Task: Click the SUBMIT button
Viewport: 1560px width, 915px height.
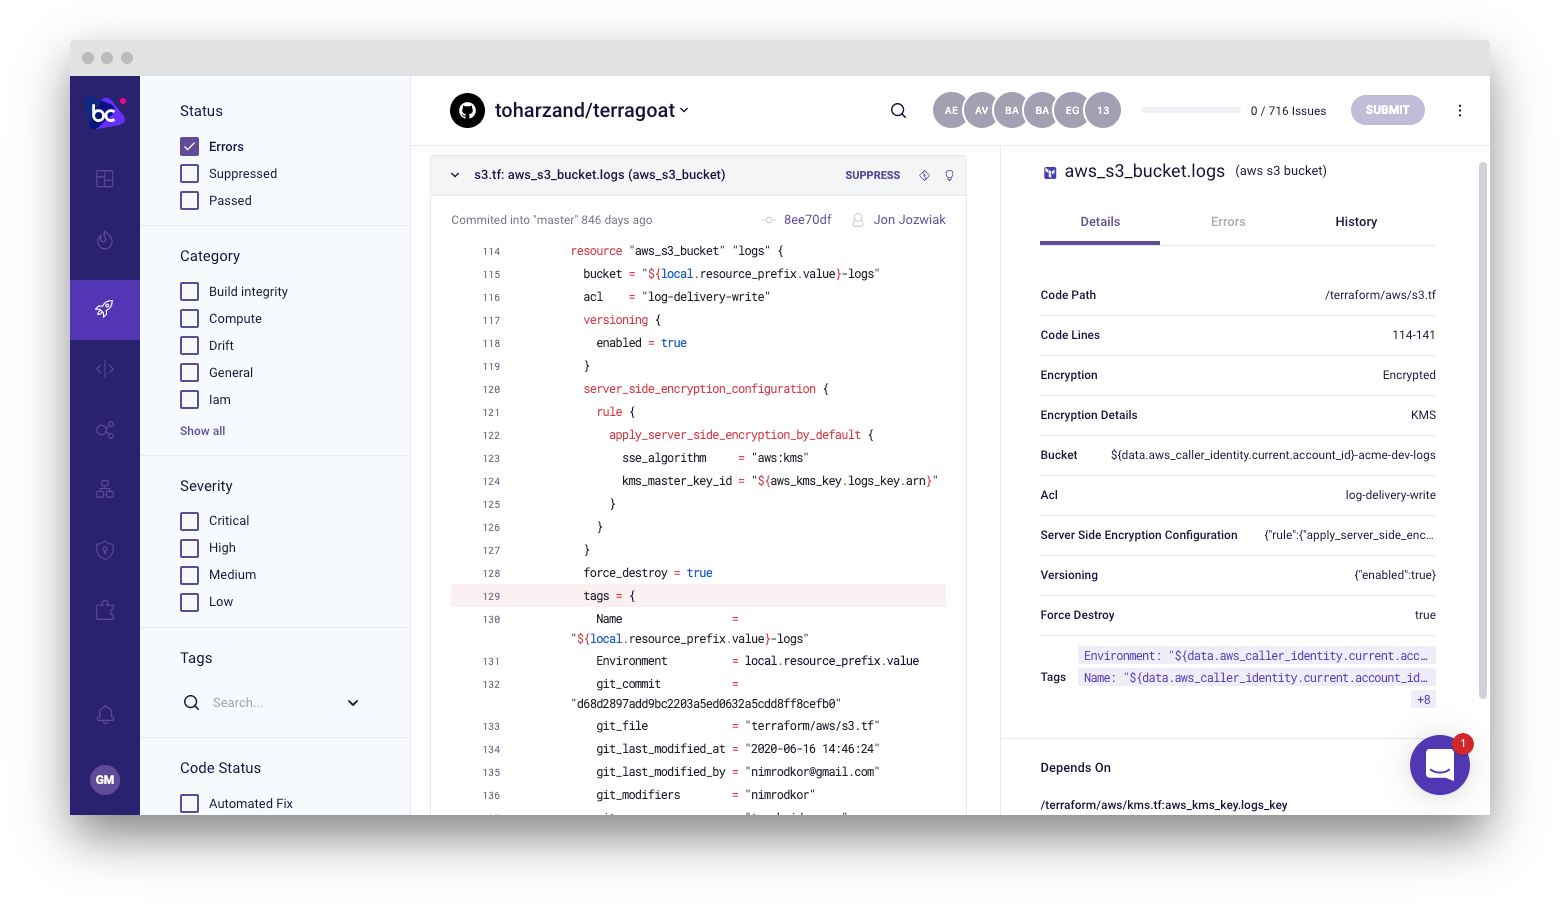Action: [1388, 110]
